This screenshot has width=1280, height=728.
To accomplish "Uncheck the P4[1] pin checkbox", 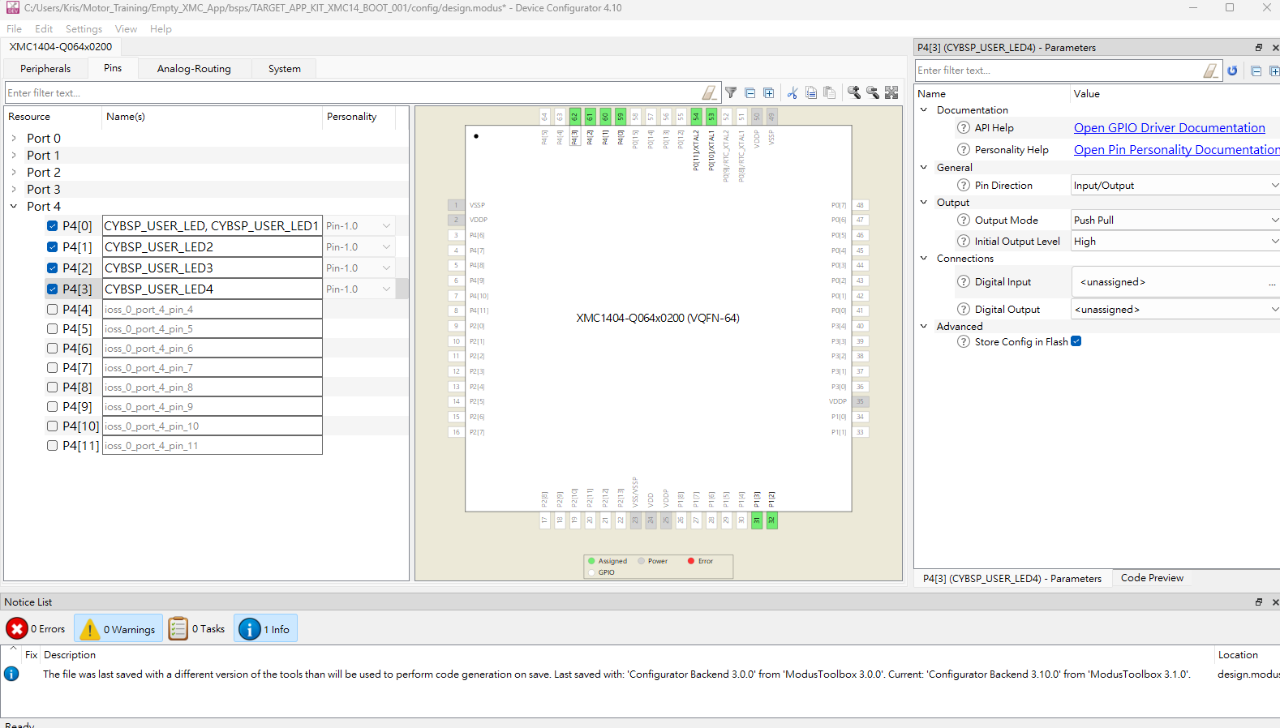I will 52,247.
